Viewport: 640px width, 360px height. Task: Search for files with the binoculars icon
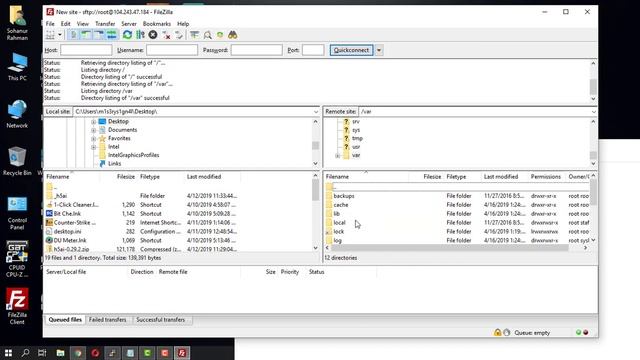(x=233, y=35)
